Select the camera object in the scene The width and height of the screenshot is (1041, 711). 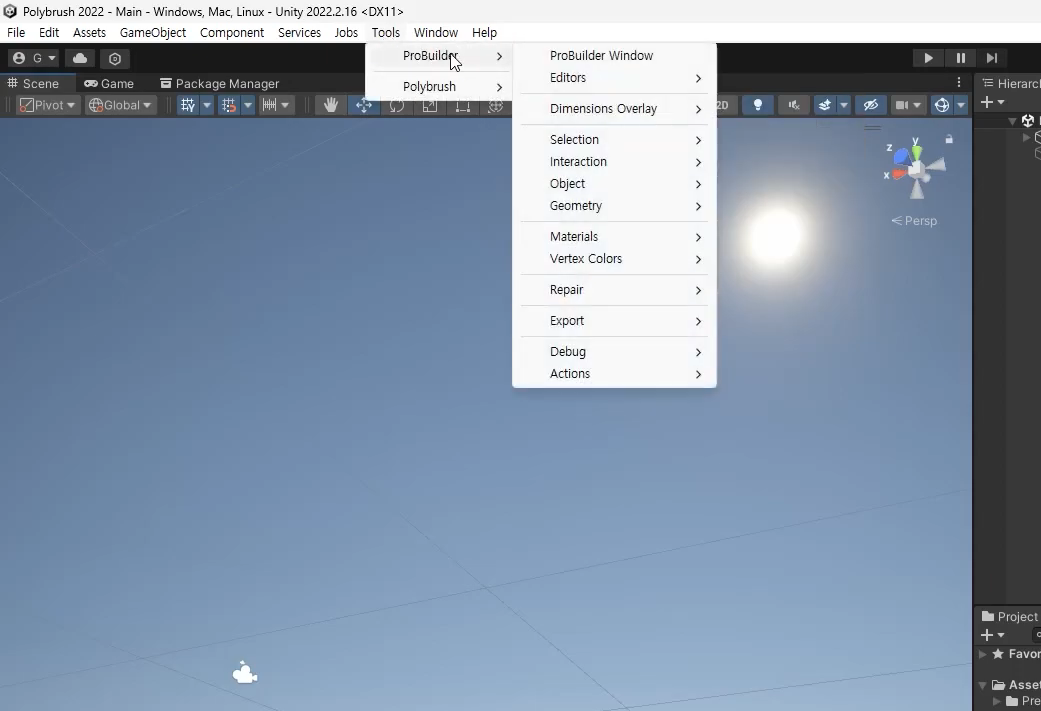coord(245,673)
